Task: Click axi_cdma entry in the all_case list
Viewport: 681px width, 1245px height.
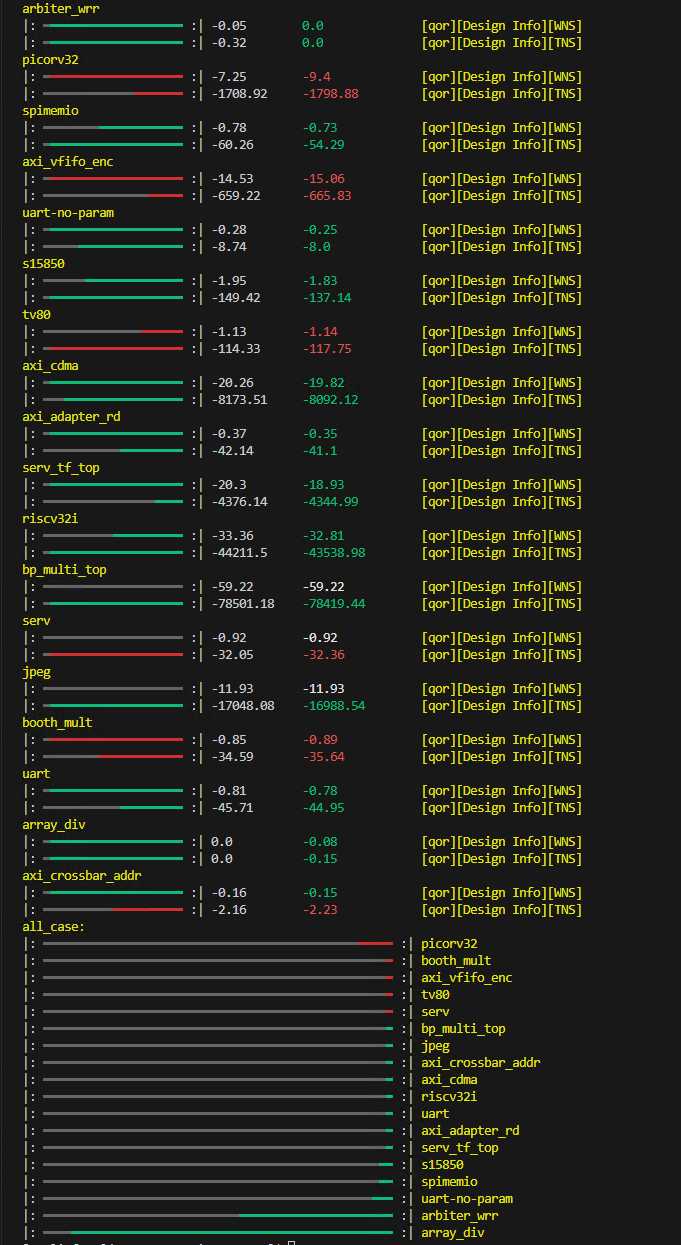Action: pyautogui.click(x=449, y=1080)
